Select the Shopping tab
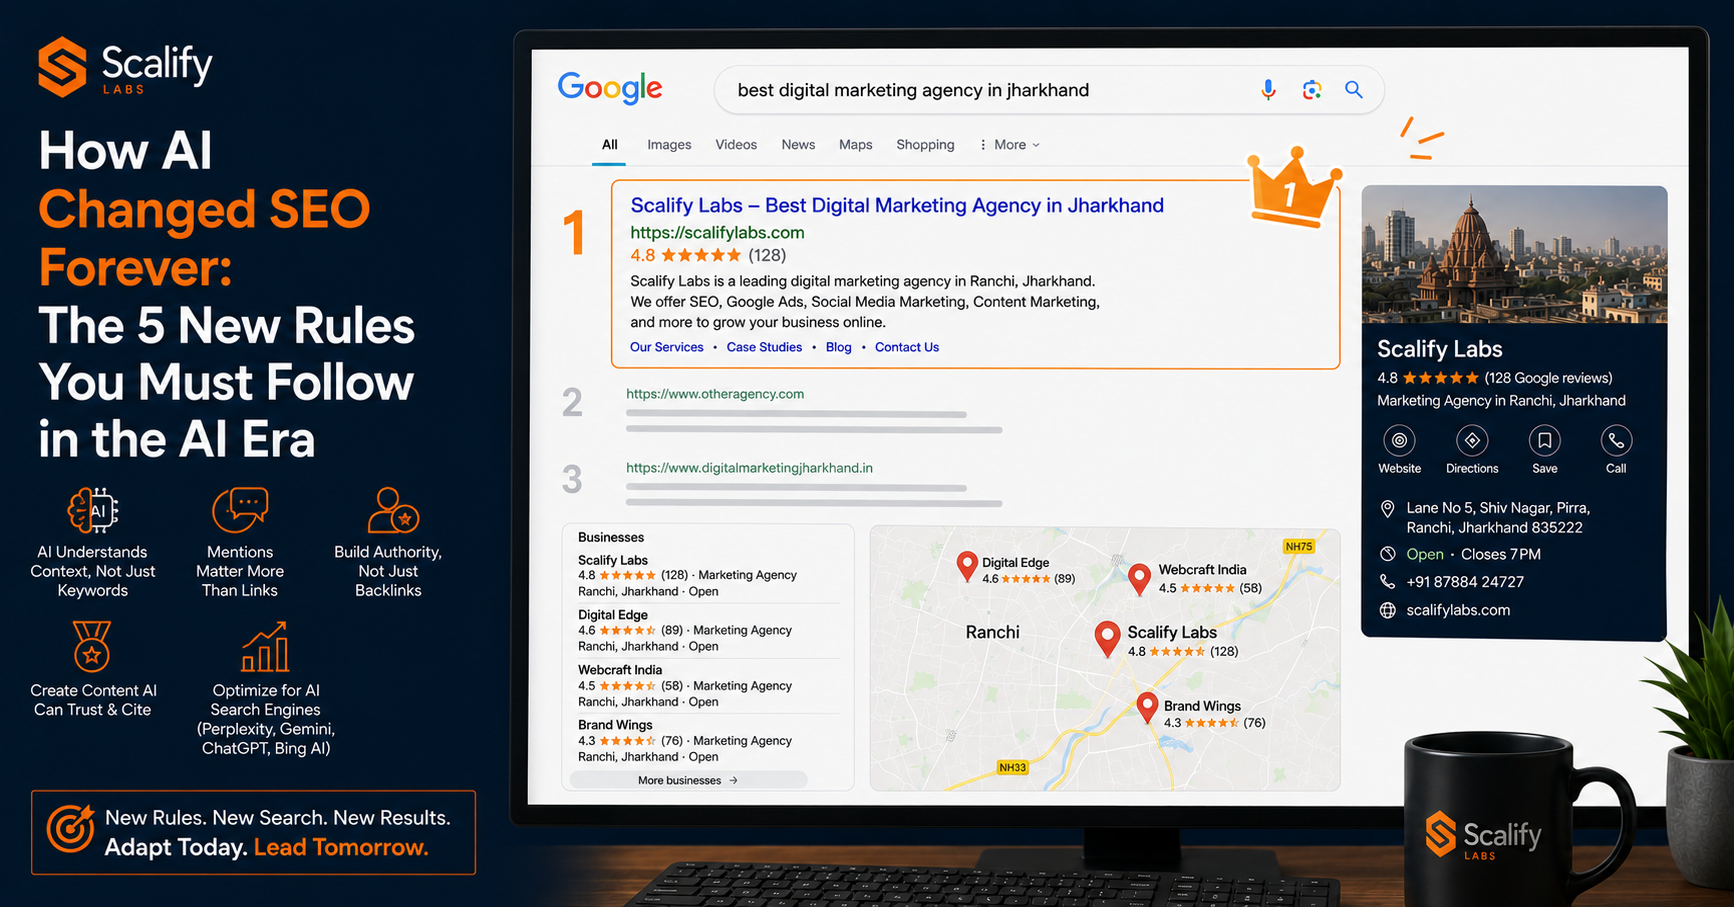1734x907 pixels. (x=925, y=145)
